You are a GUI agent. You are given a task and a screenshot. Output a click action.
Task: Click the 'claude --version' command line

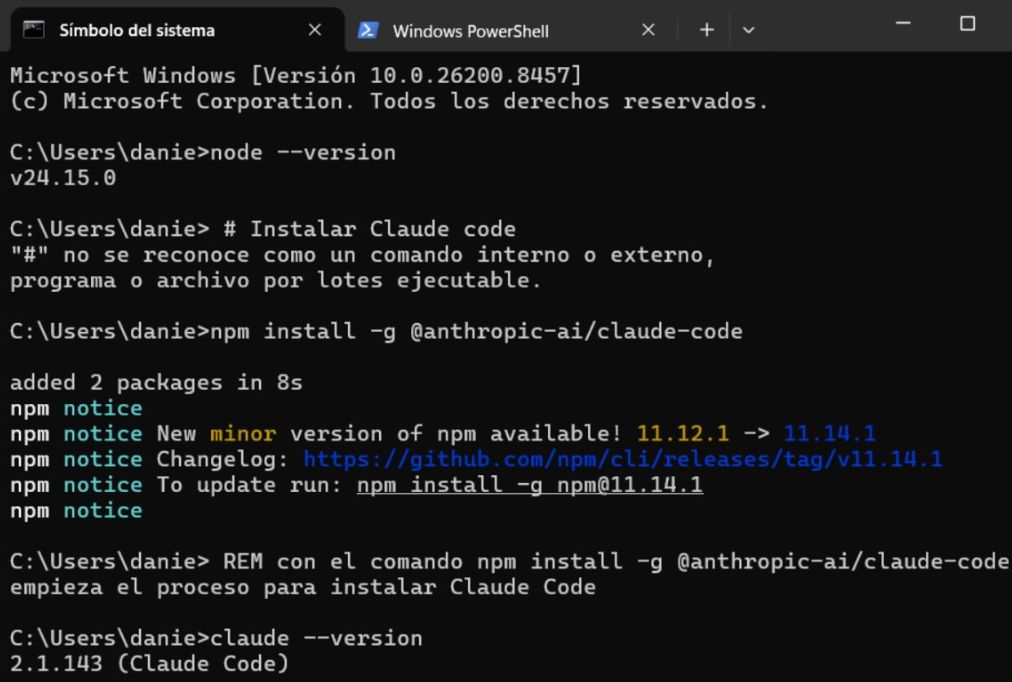click(216, 638)
